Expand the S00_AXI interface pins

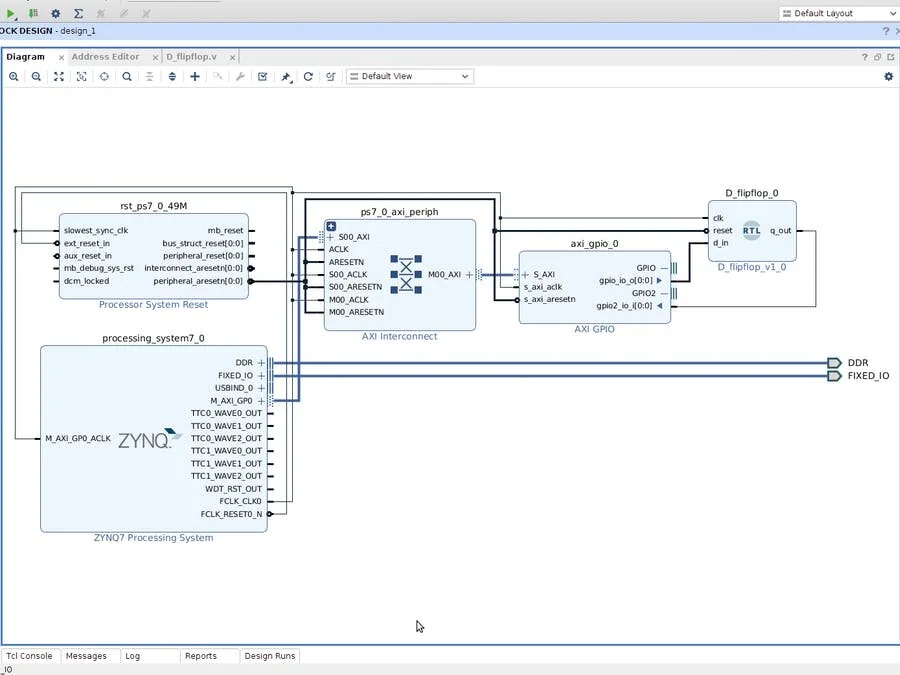[x=329, y=237]
